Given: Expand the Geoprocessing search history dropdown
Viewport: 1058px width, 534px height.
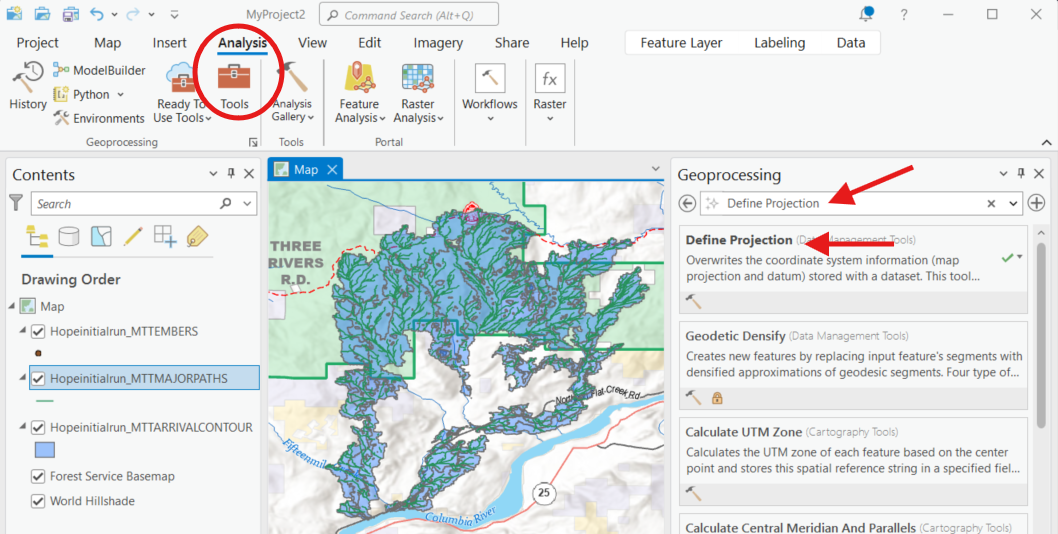Looking at the screenshot, I should pyautogui.click(x=1013, y=203).
